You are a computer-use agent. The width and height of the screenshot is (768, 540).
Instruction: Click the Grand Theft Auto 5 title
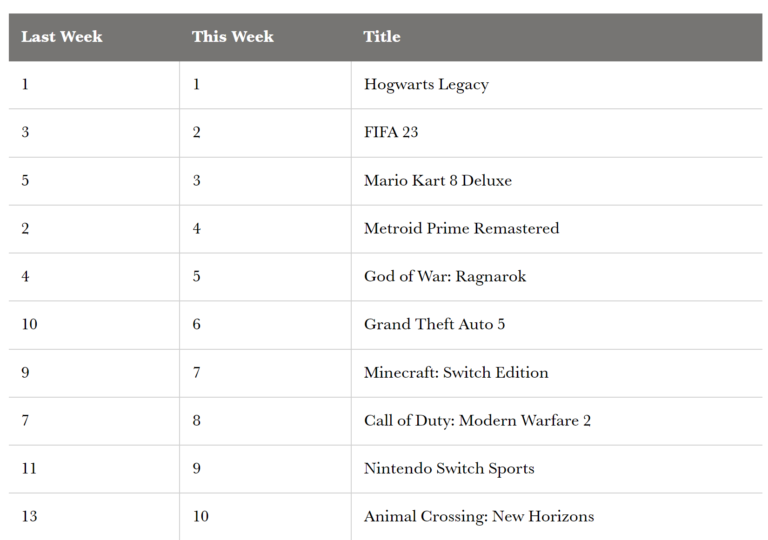point(434,324)
